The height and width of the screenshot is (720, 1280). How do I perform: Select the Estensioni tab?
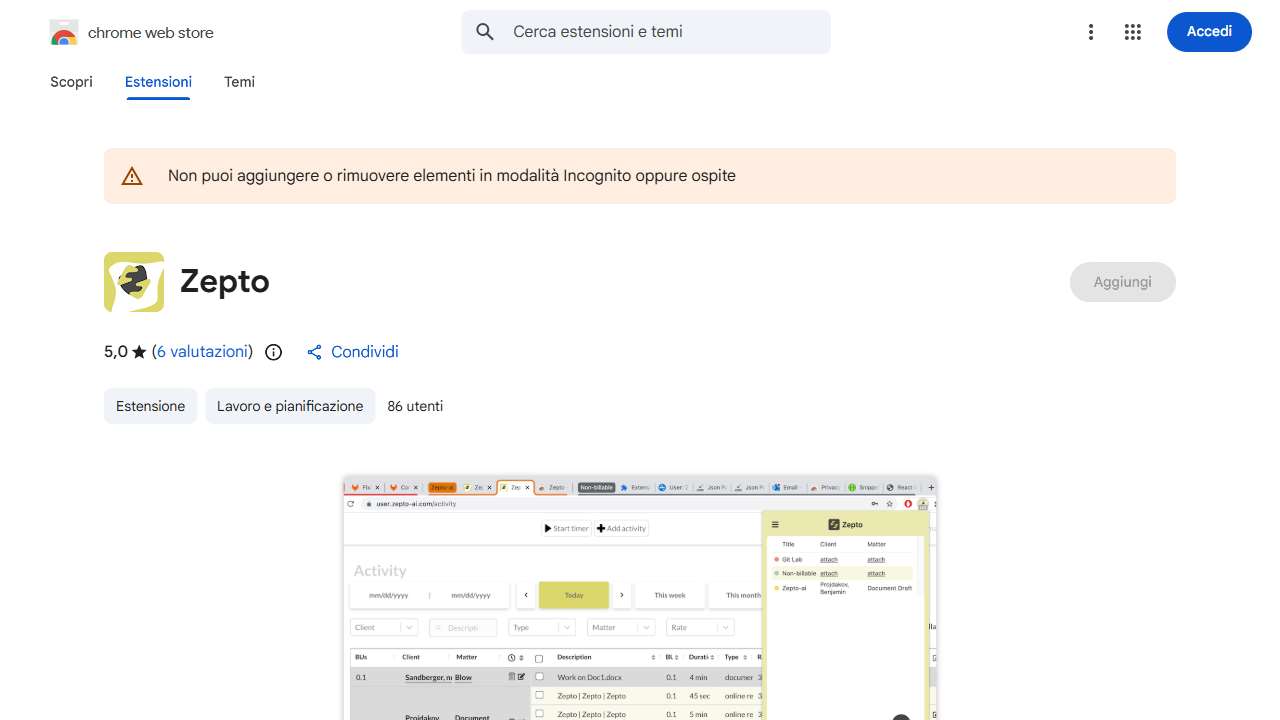pyautogui.click(x=158, y=82)
